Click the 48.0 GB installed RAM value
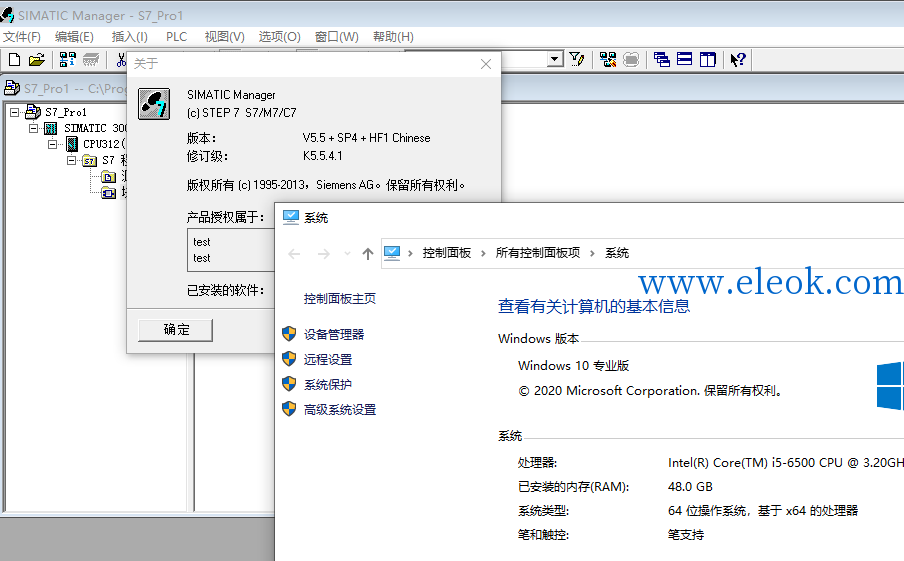This screenshot has height=561, width=904. click(x=690, y=487)
